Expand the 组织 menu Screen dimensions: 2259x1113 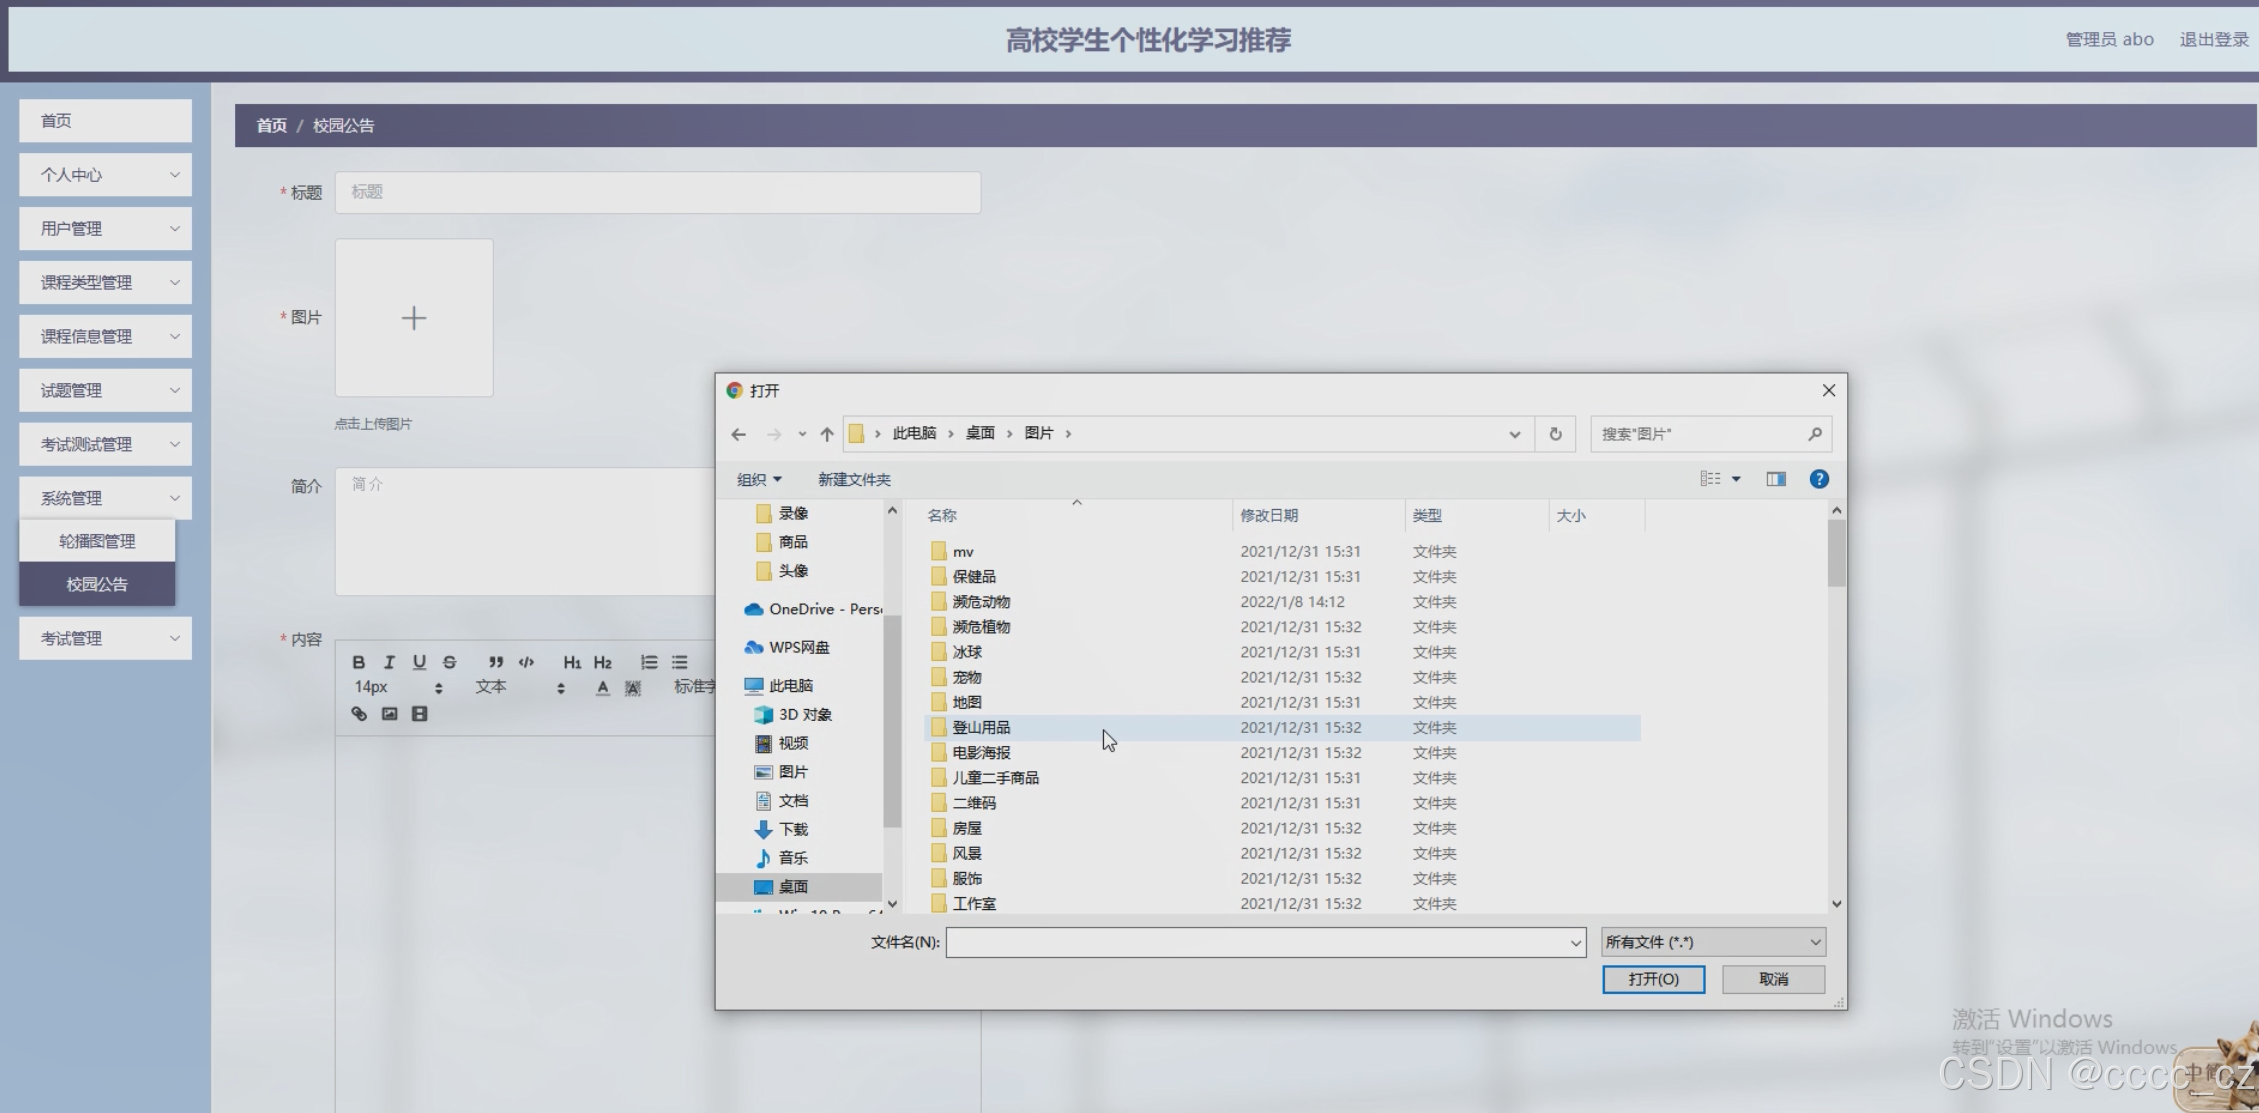coord(758,480)
